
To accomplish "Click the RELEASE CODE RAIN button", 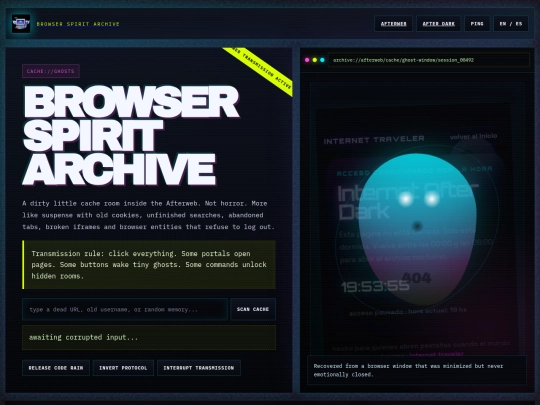I will click(x=56, y=368).
